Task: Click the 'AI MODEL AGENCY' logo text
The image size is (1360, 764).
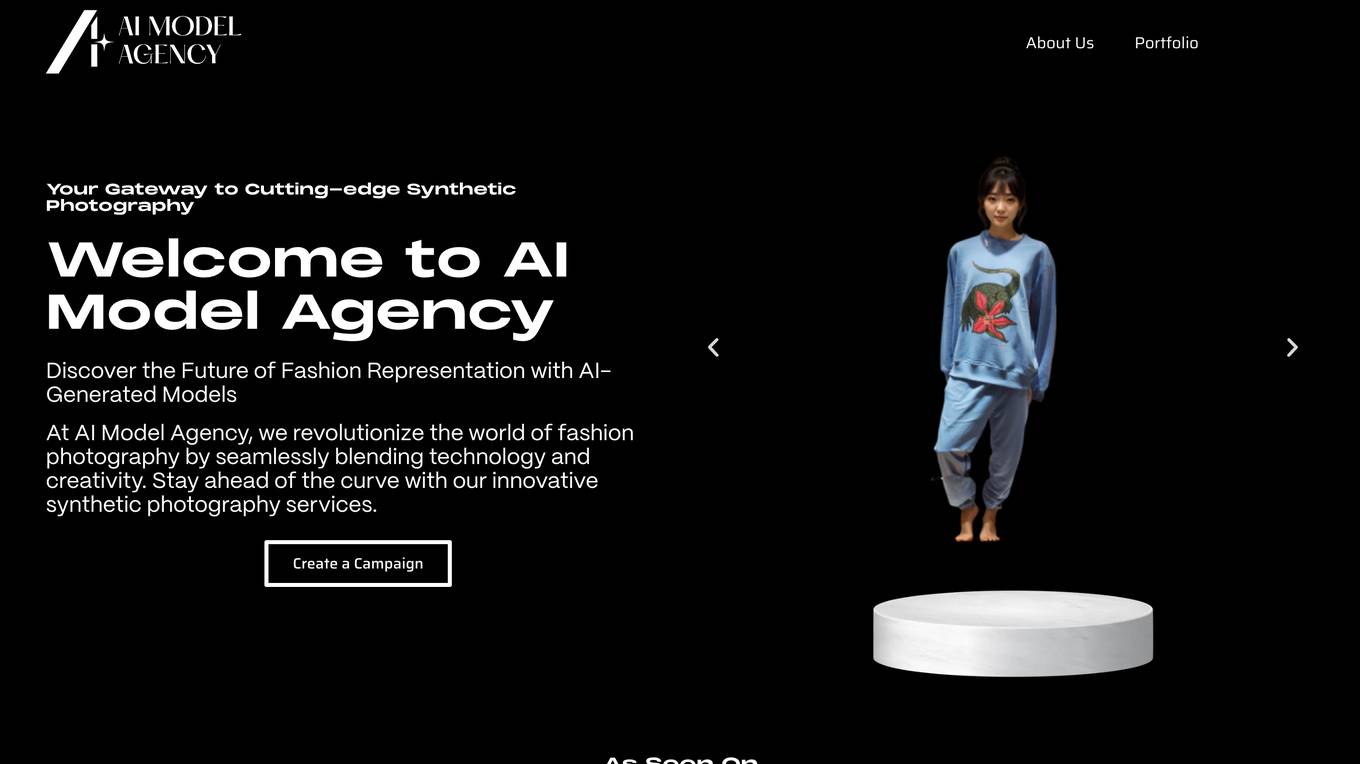Action: [x=180, y=40]
